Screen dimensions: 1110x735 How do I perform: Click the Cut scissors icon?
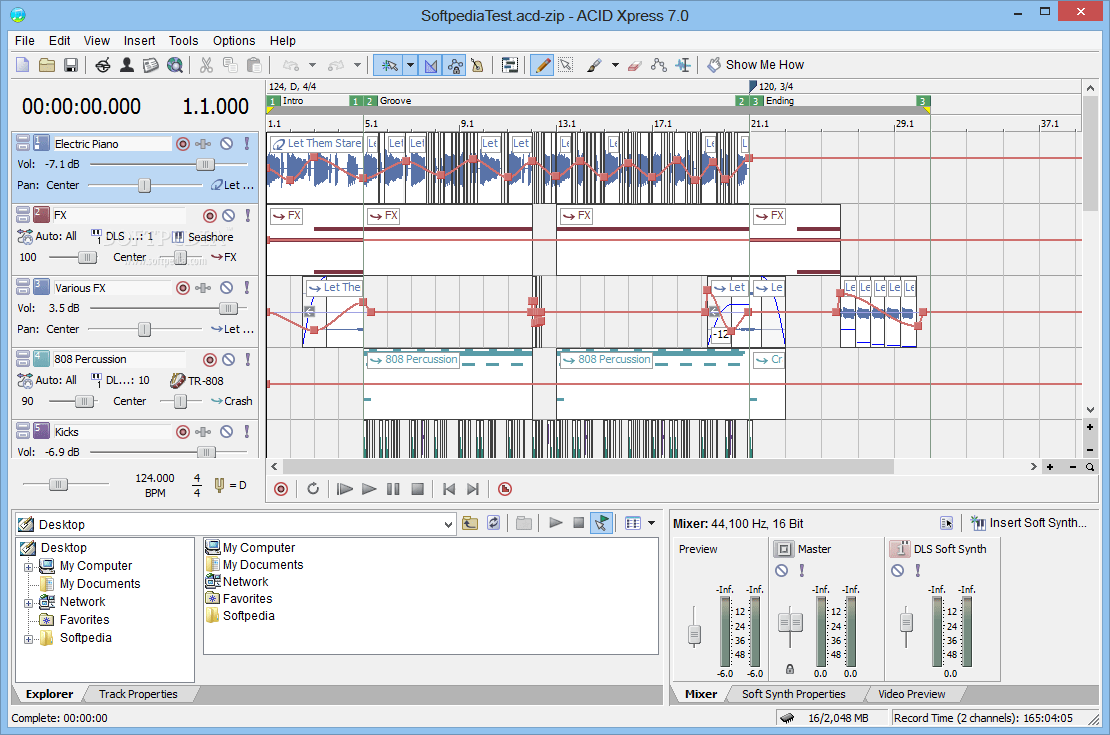coord(206,65)
